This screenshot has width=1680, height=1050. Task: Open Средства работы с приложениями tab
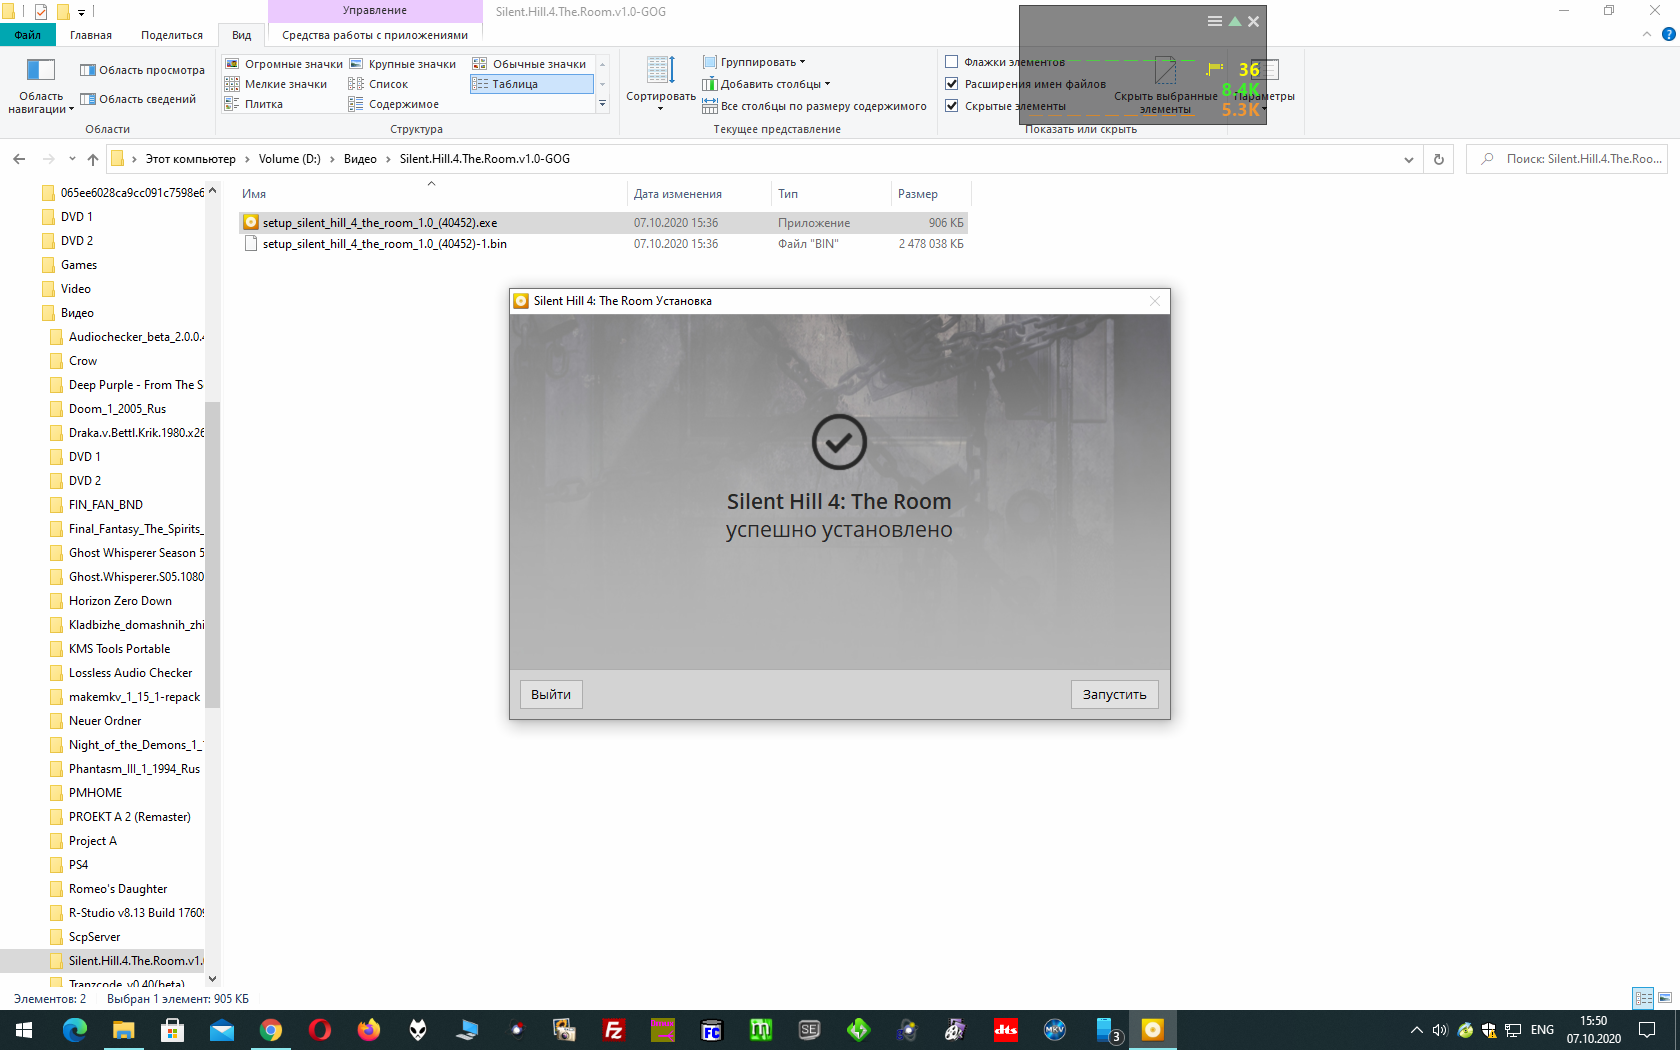tap(375, 35)
